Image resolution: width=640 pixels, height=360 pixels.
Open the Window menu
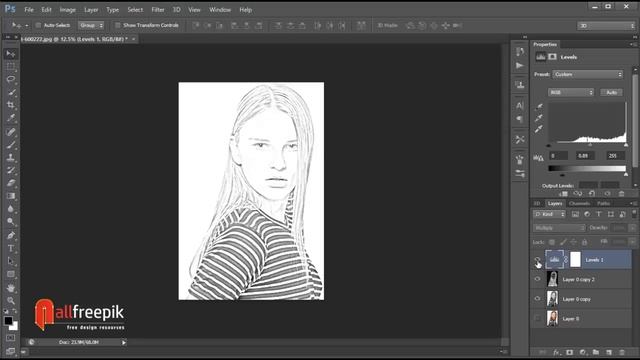click(220, 10)
